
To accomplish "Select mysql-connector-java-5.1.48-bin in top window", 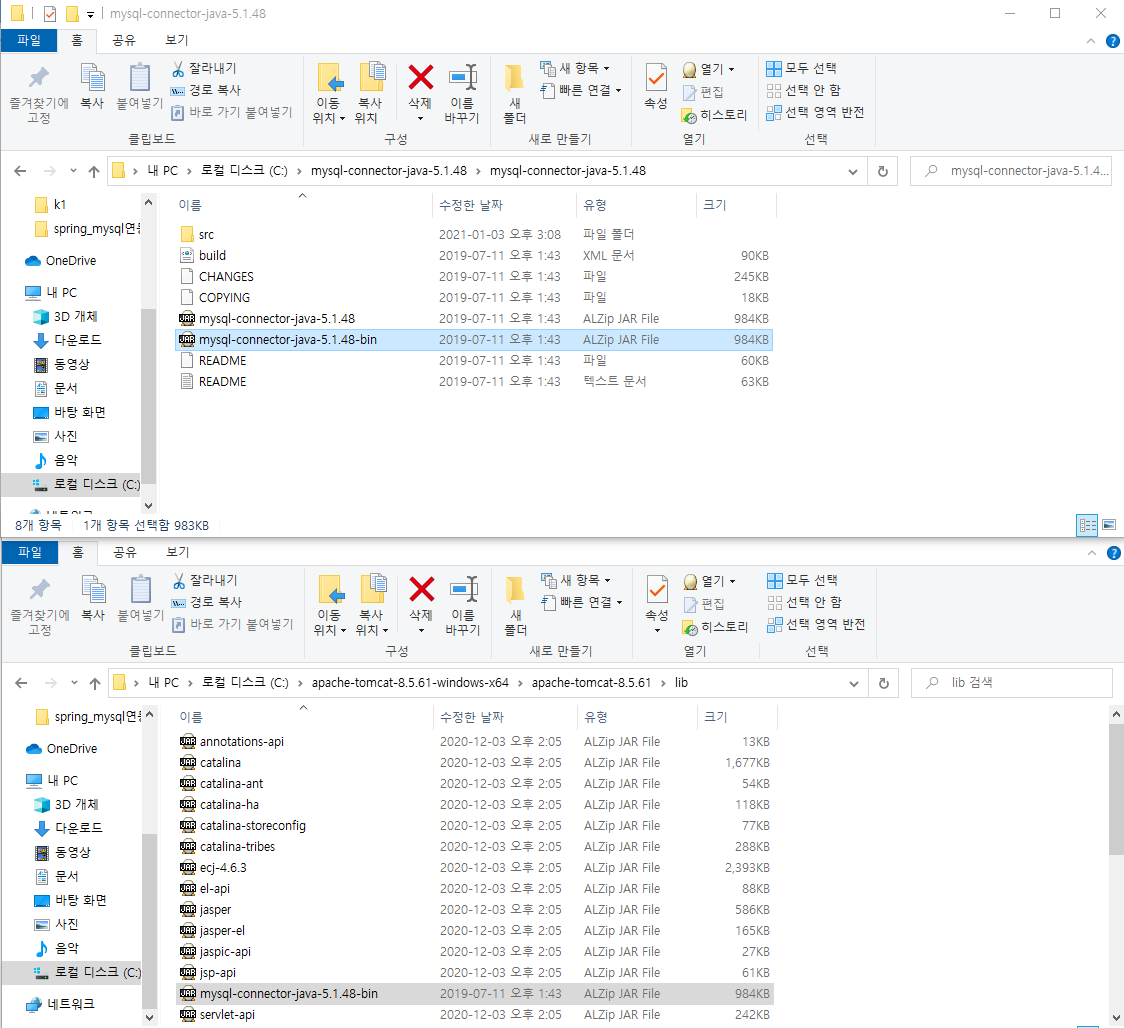I will pyautogui.click(x=474, y=340).
